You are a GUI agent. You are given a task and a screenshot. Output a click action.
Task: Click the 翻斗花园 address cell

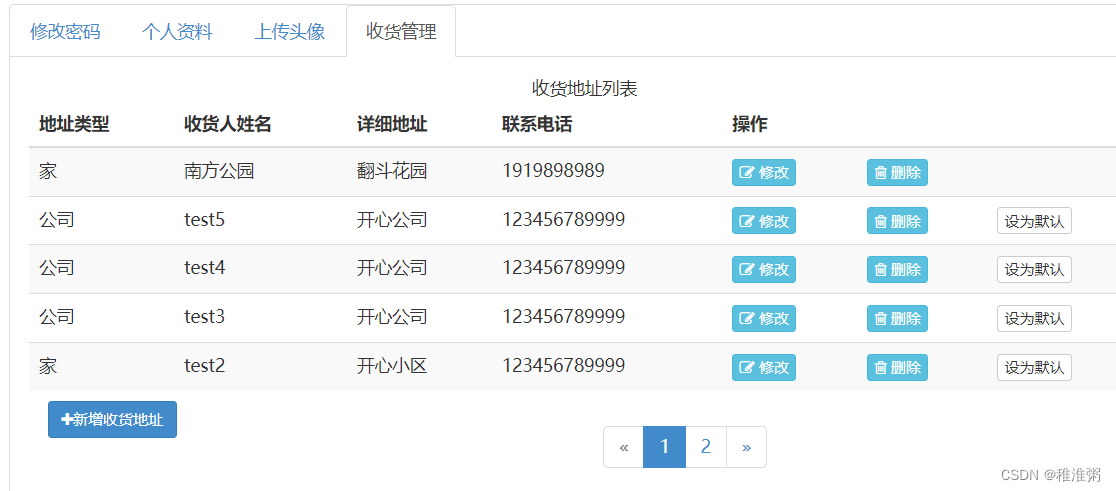tap(392, 171)
